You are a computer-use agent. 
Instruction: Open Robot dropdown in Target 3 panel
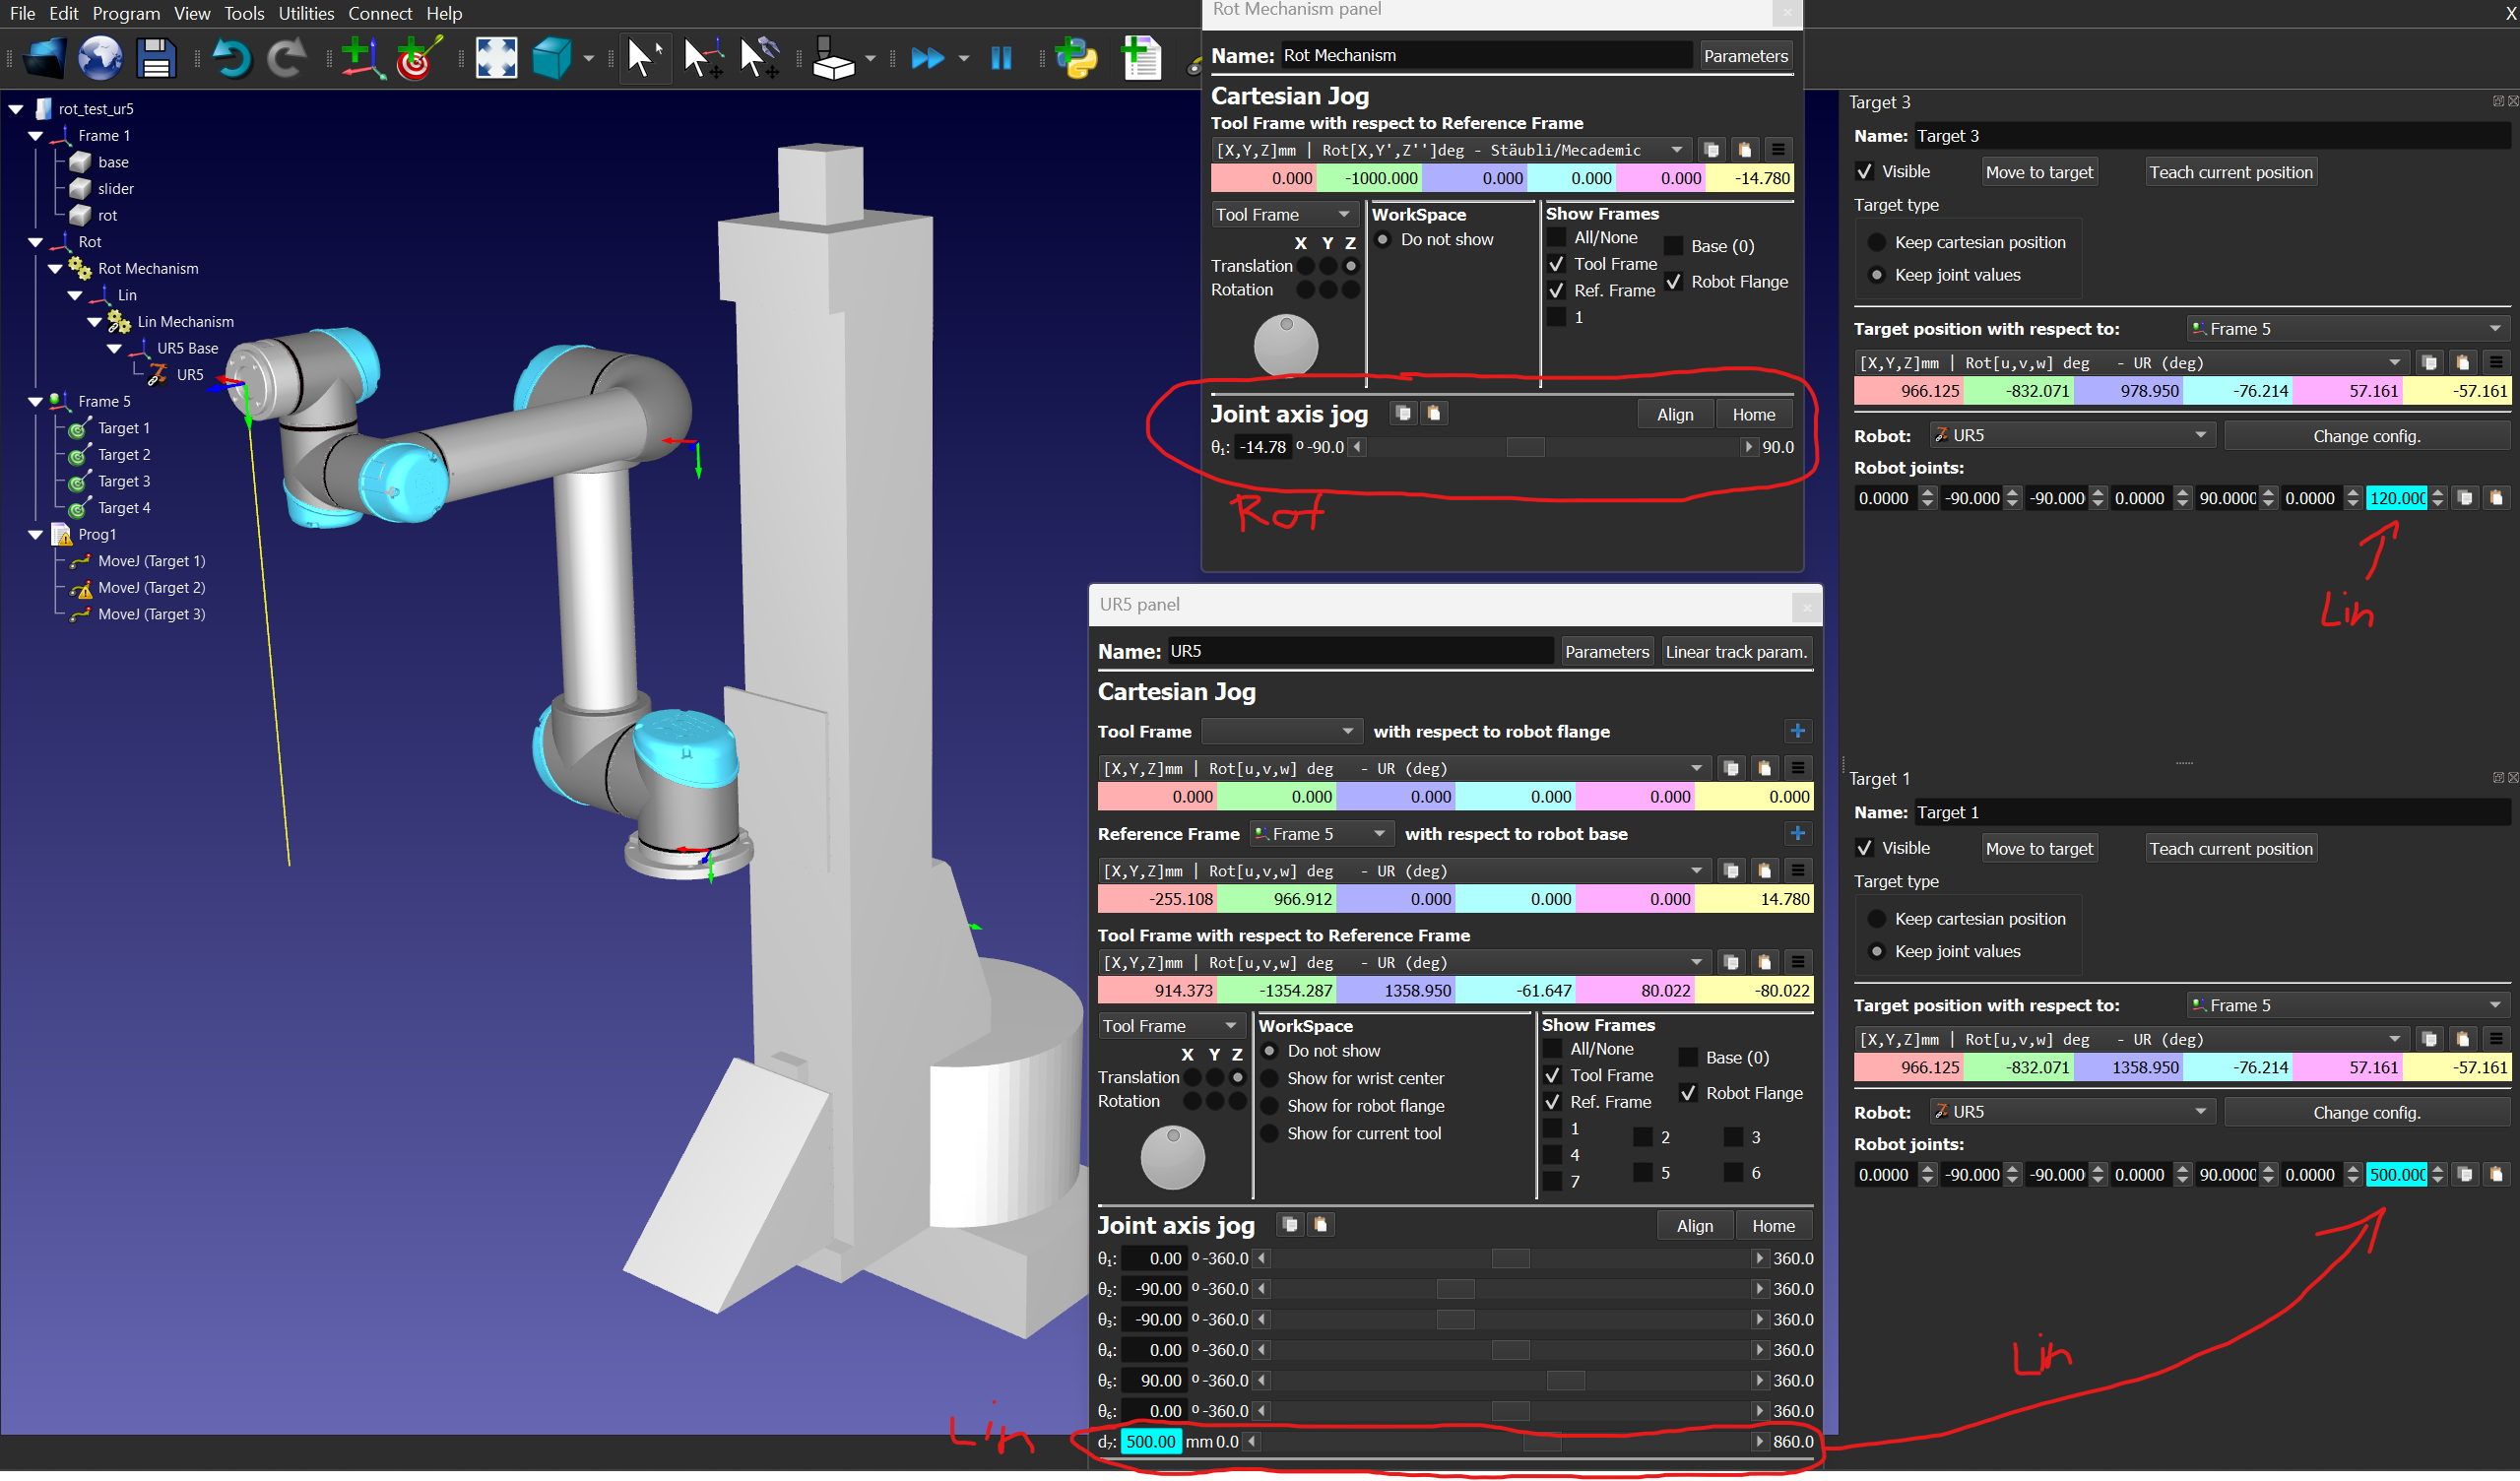click(2072, 435)
